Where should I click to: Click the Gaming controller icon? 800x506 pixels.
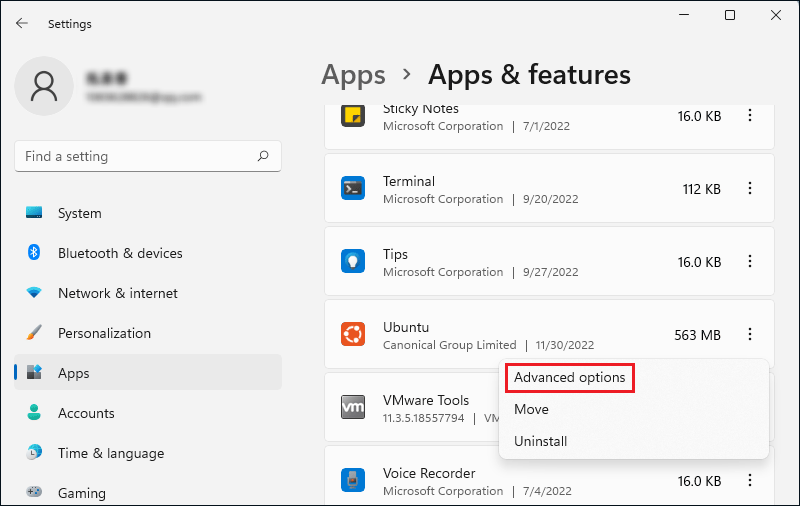pos(34,492)
